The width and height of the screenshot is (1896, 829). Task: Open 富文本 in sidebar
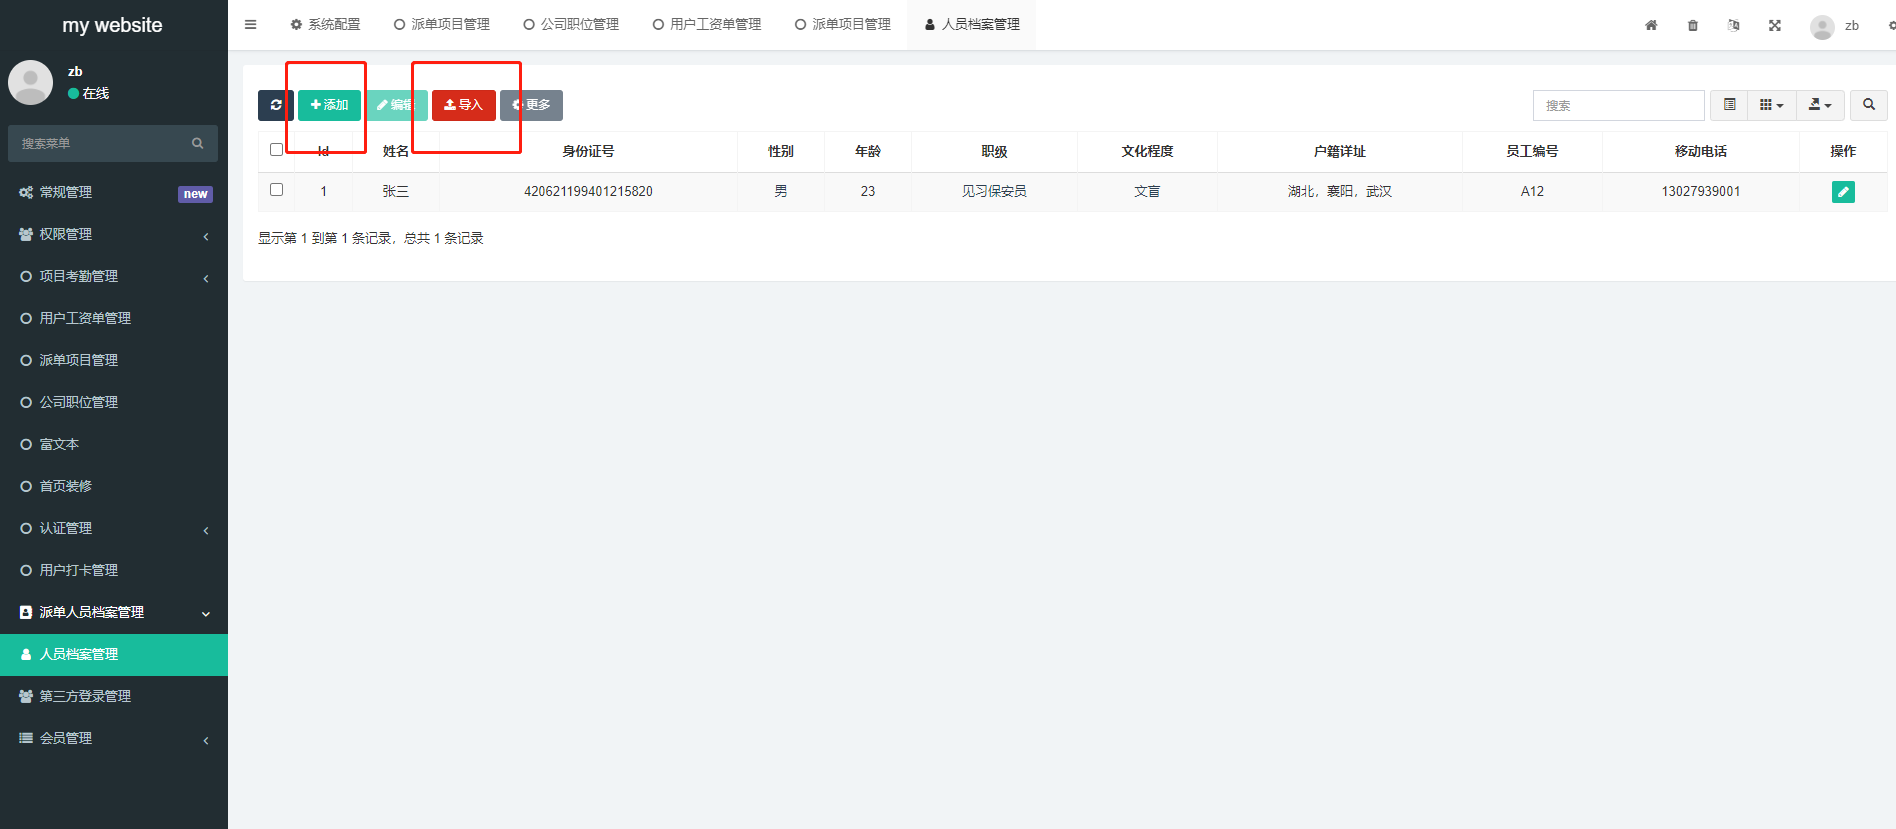click(114, 444)
